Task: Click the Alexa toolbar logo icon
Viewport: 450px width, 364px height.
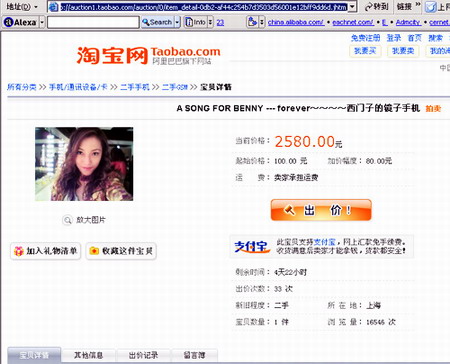Action: (8, 22)
